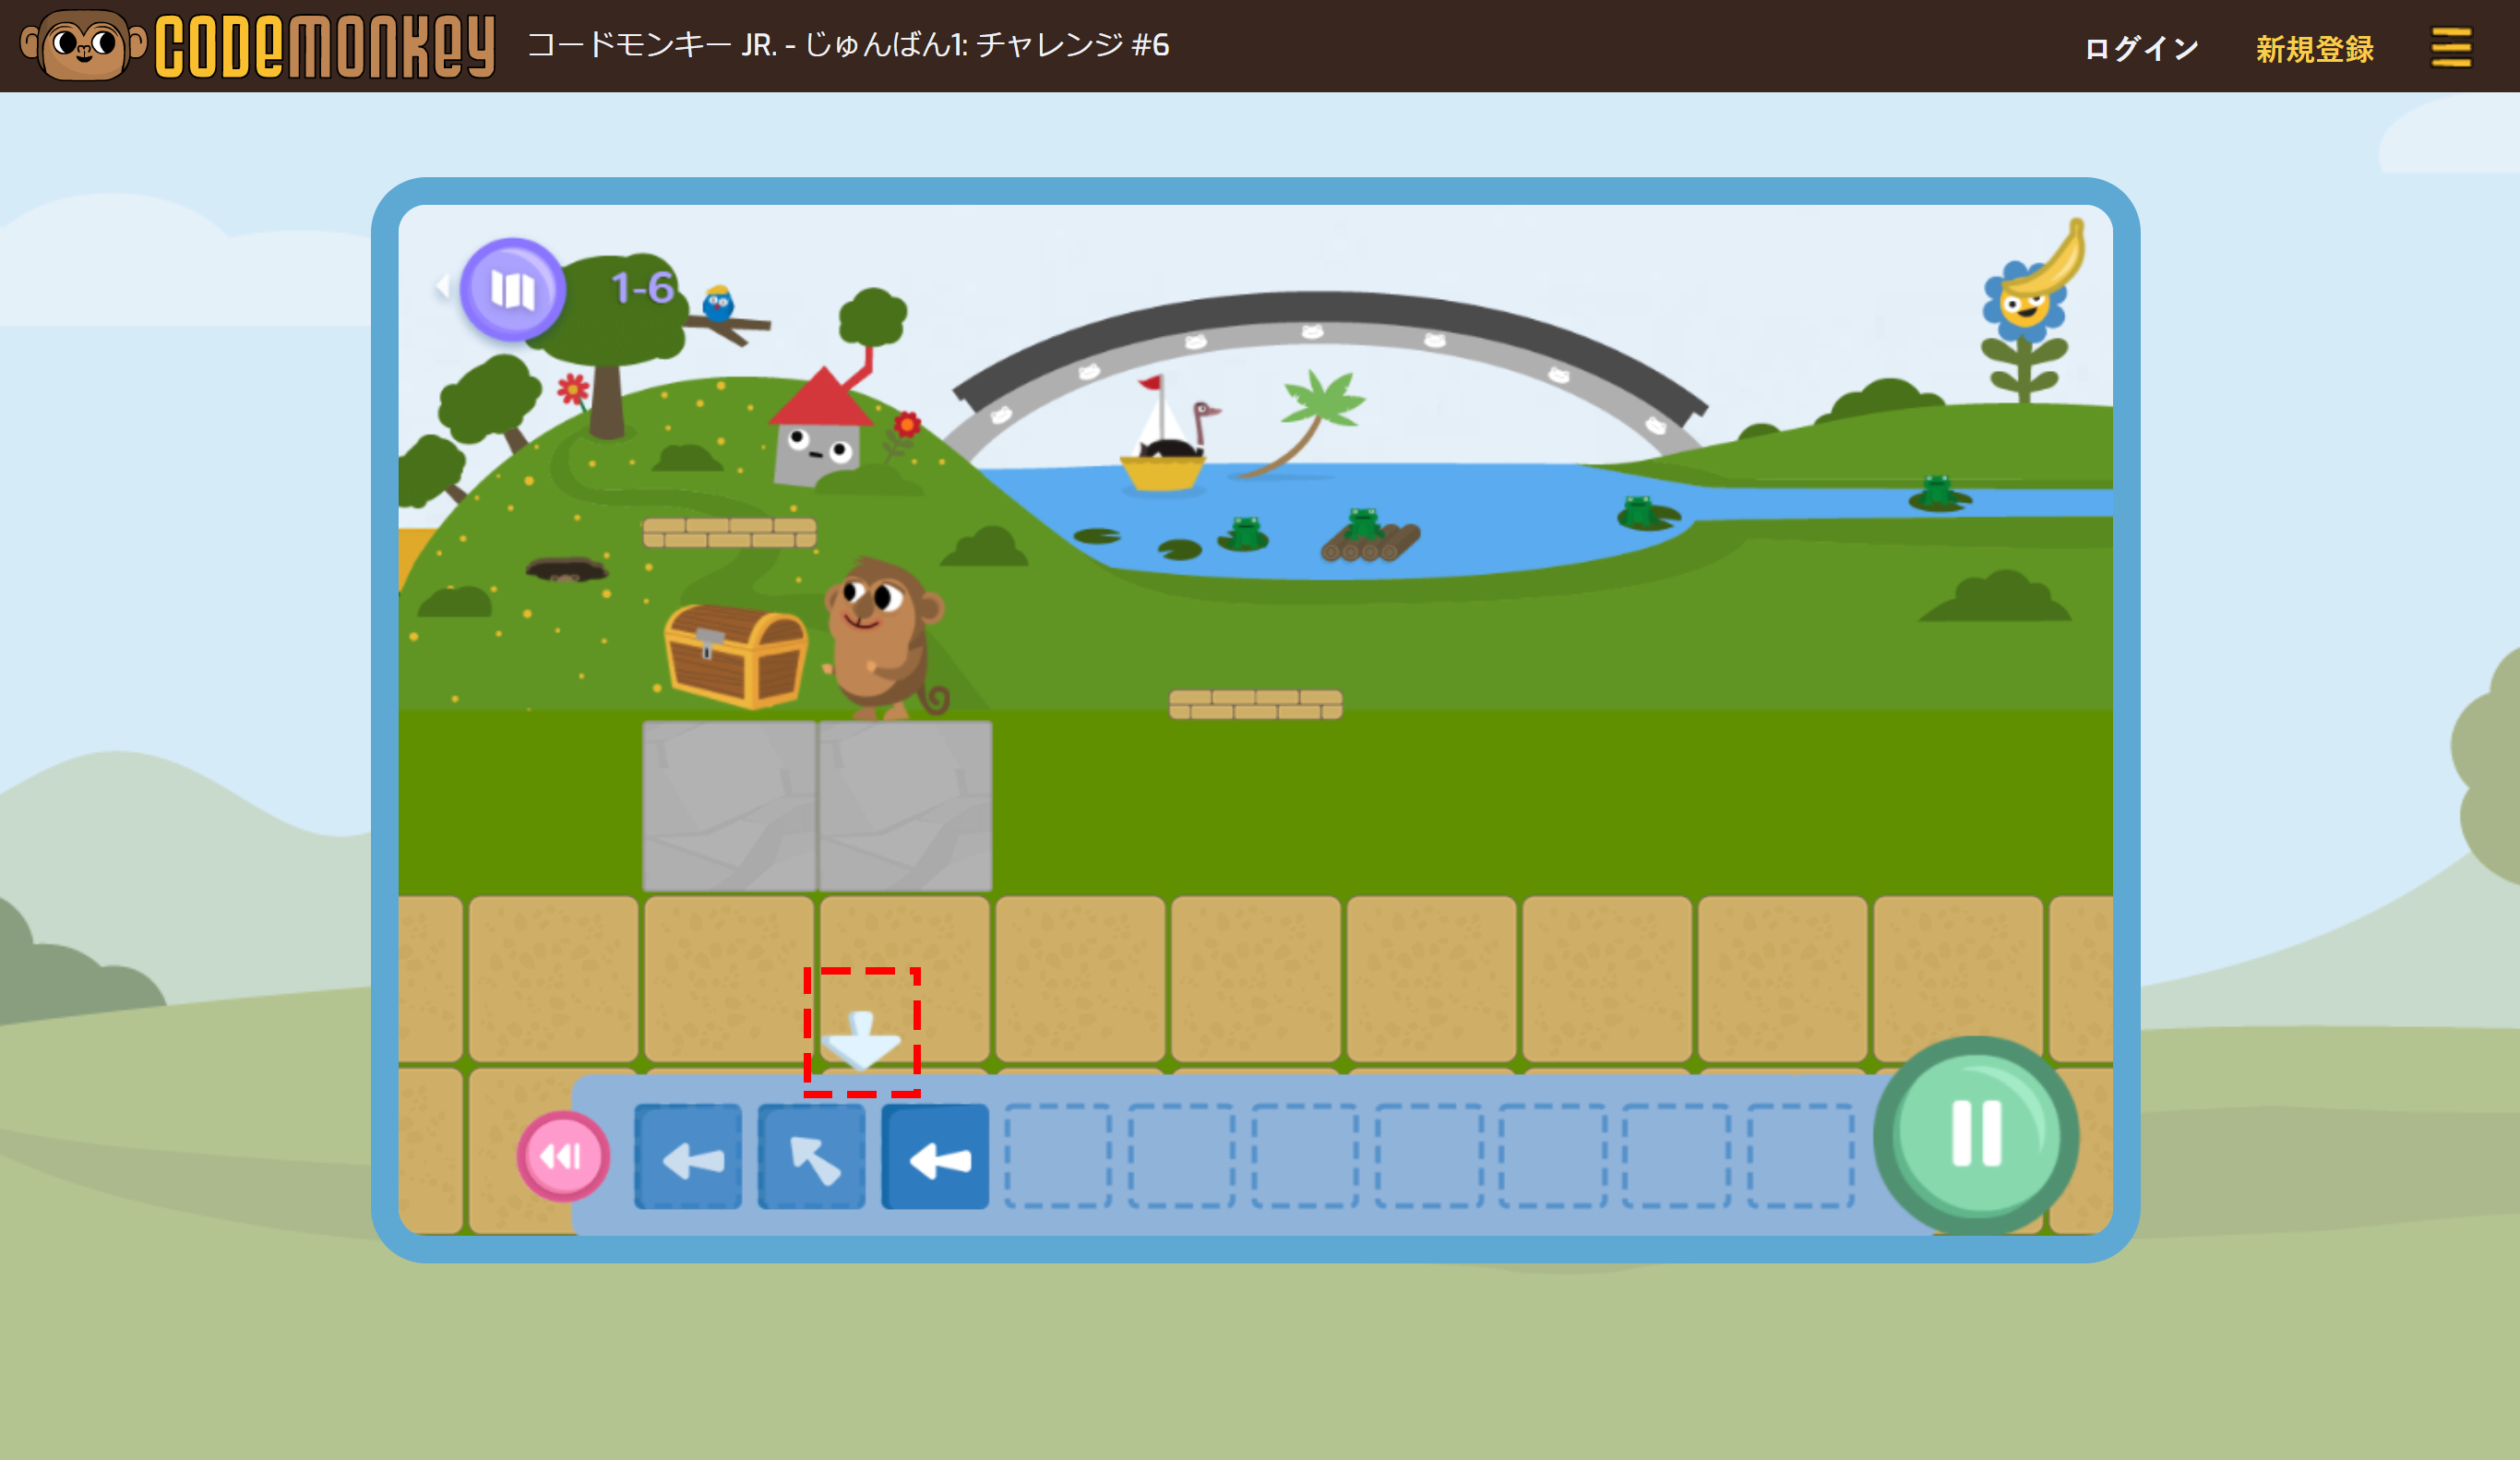Viewport: 2520px width, 1460px height.
Task: Click the first empty code slot
Action: 1057,1157
